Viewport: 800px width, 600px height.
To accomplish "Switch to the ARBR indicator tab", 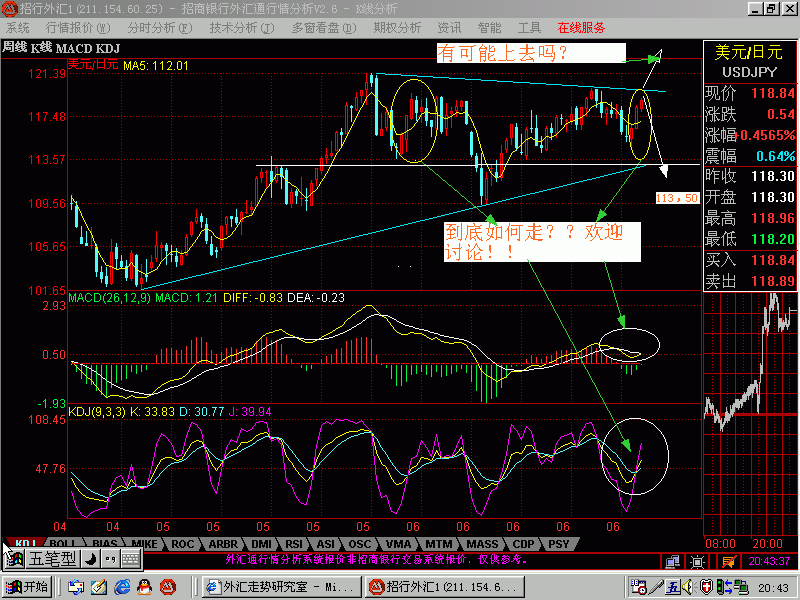I will click(223, 544).
